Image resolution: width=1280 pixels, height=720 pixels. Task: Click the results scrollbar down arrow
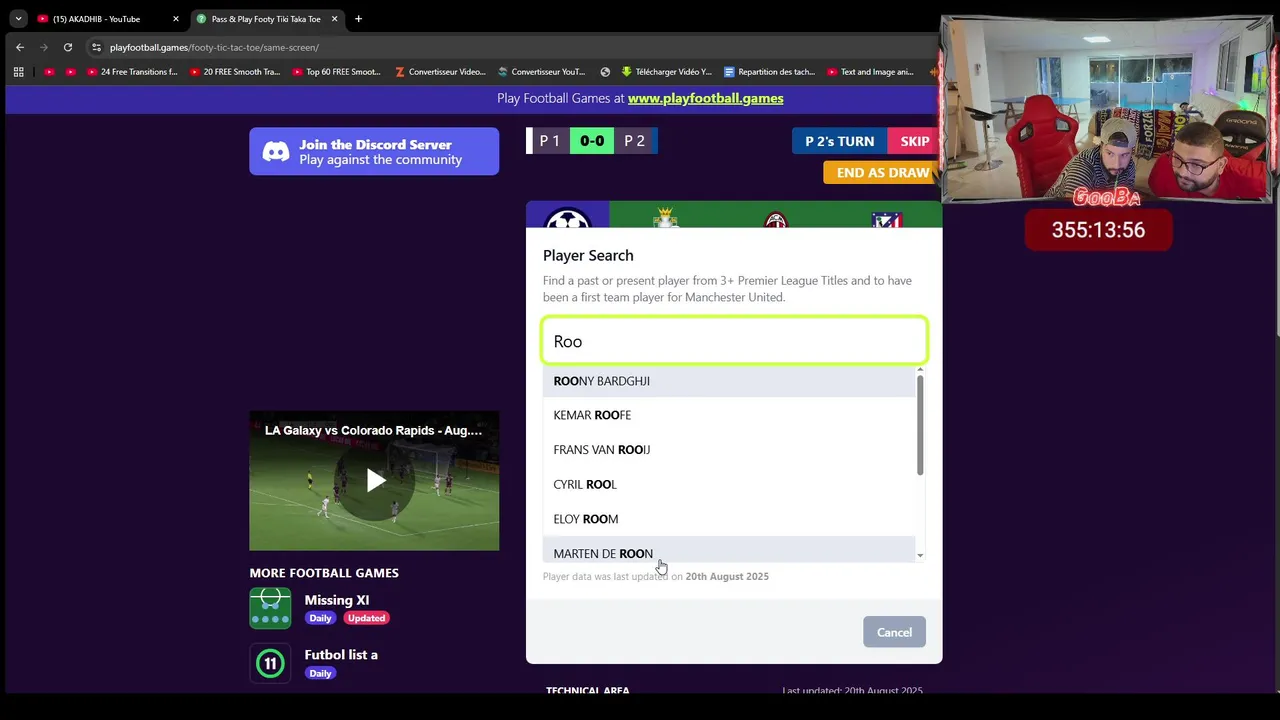pos(920,556)
